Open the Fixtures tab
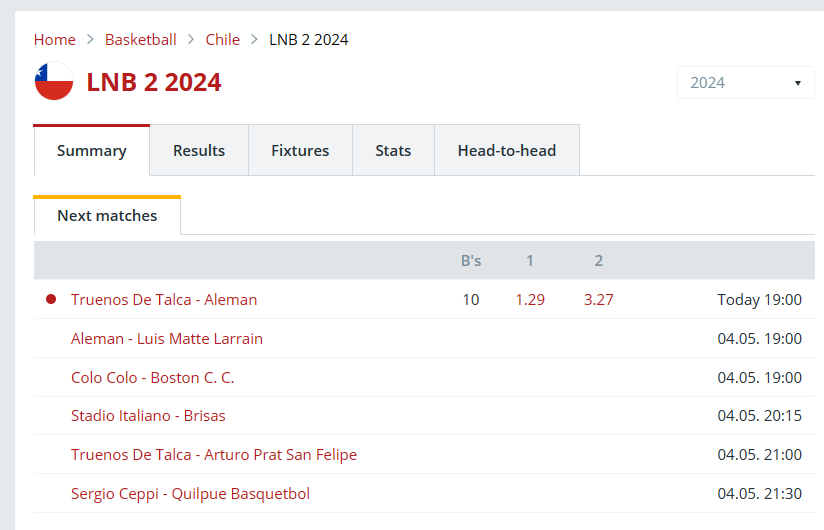The width and height of the screenshot is (824, 530). click(300, 151)
